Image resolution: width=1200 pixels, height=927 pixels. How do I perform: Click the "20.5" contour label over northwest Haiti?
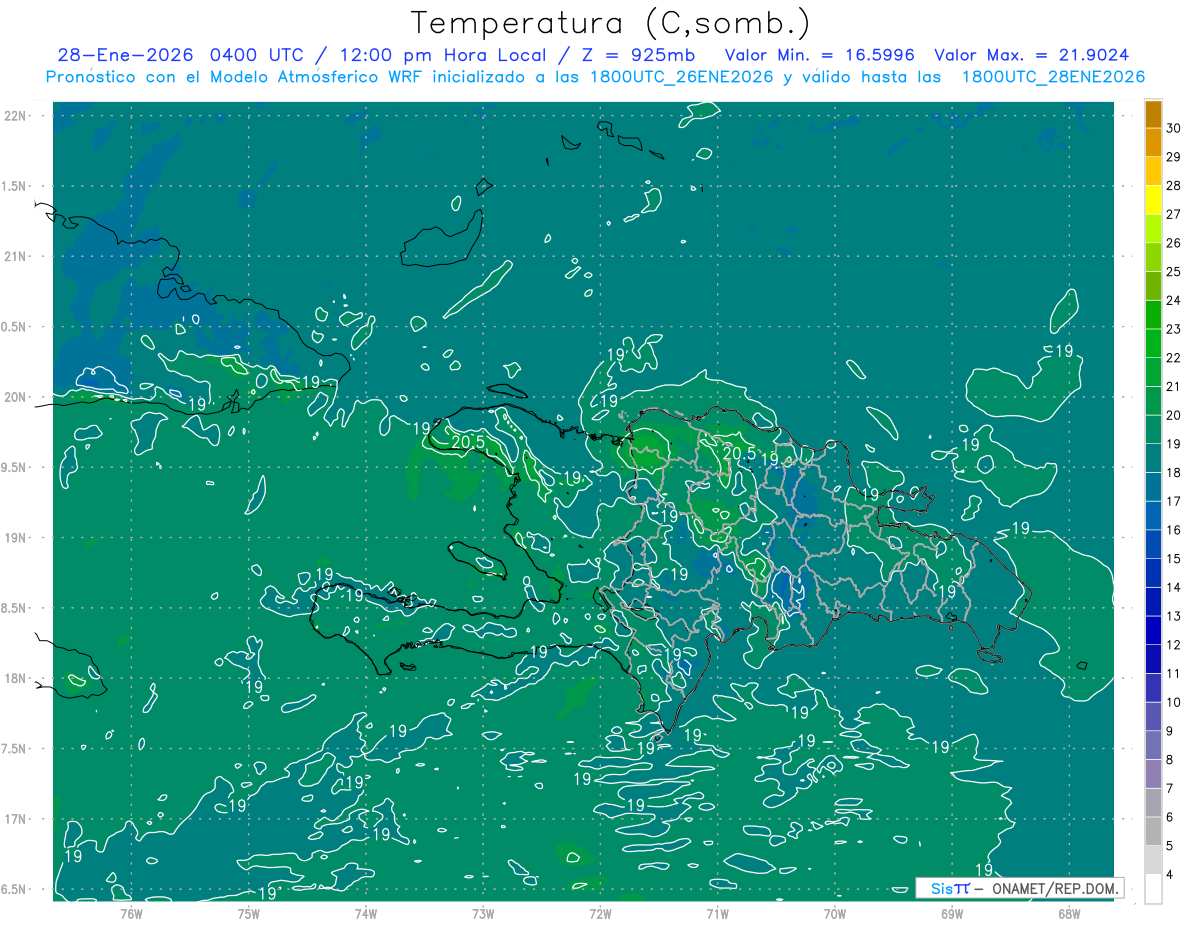point(467,442)
